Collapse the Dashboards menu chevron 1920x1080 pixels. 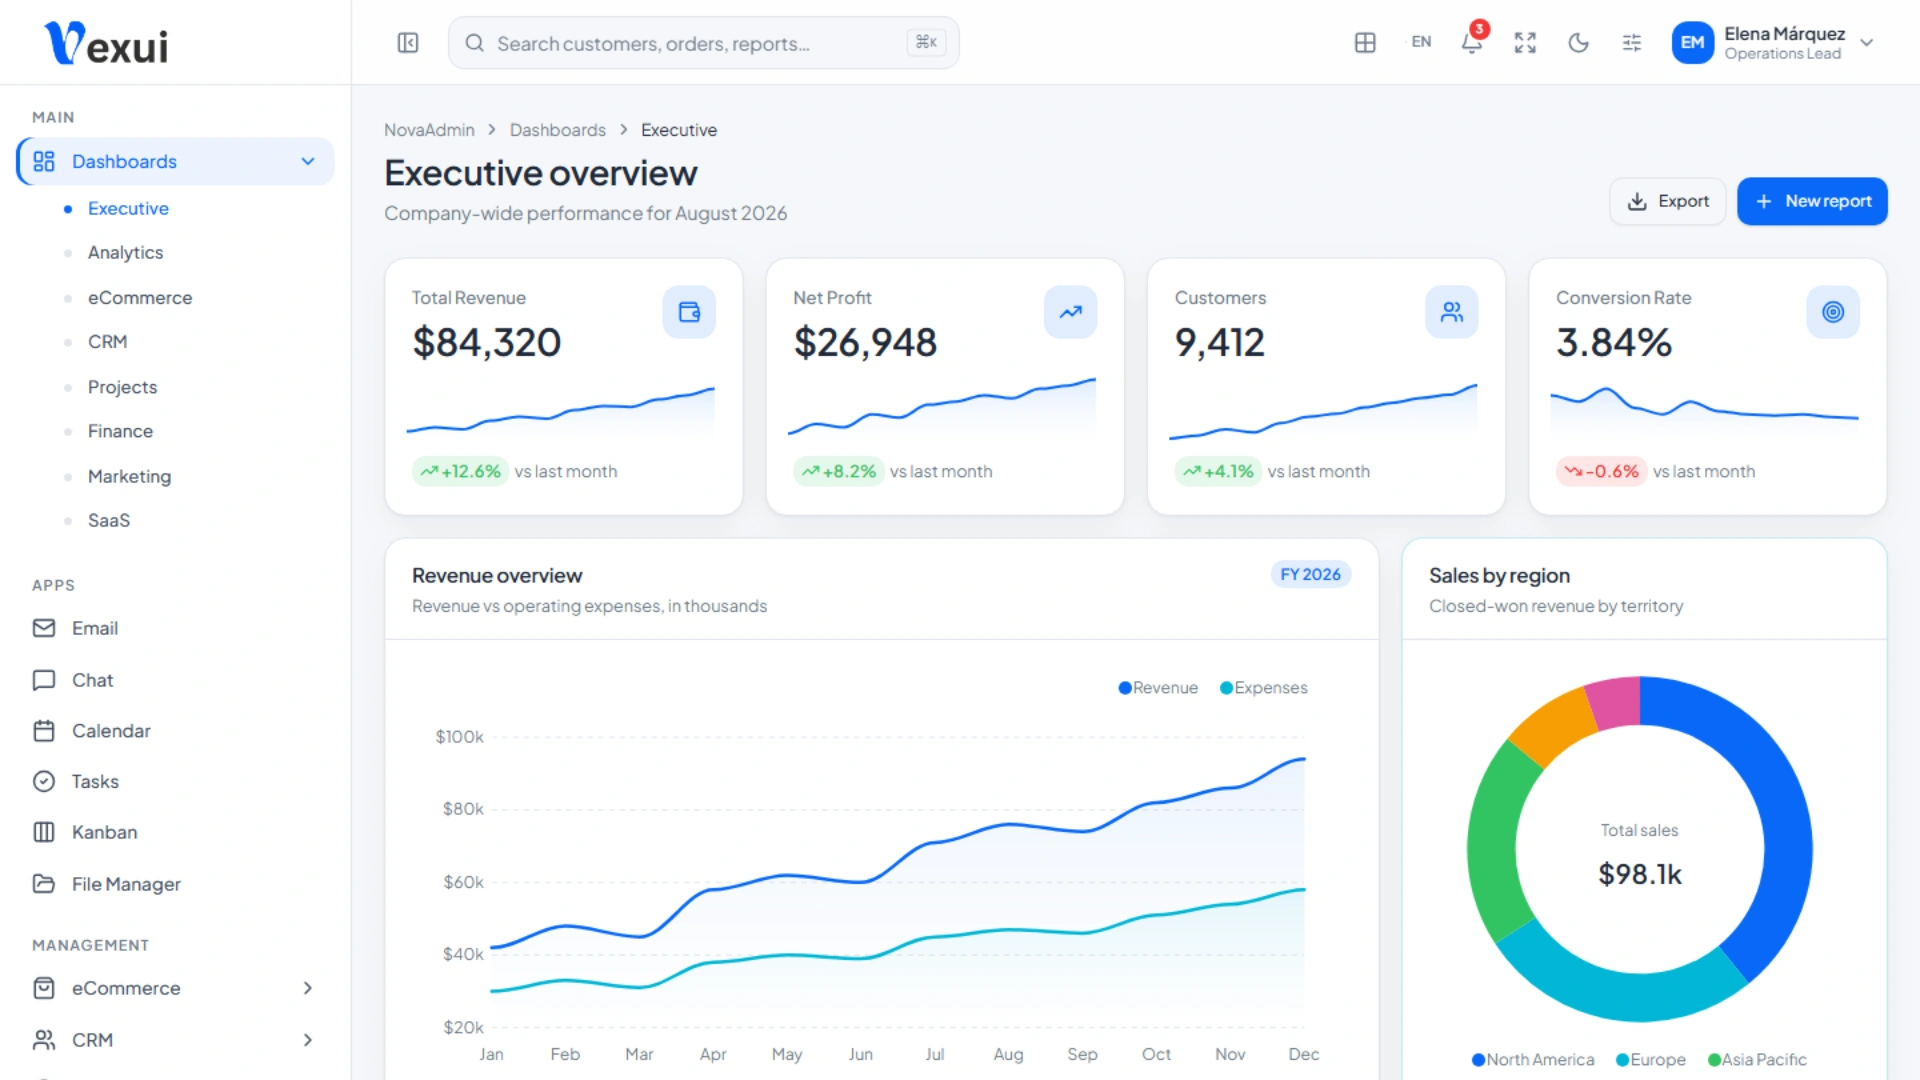point(308,162)
